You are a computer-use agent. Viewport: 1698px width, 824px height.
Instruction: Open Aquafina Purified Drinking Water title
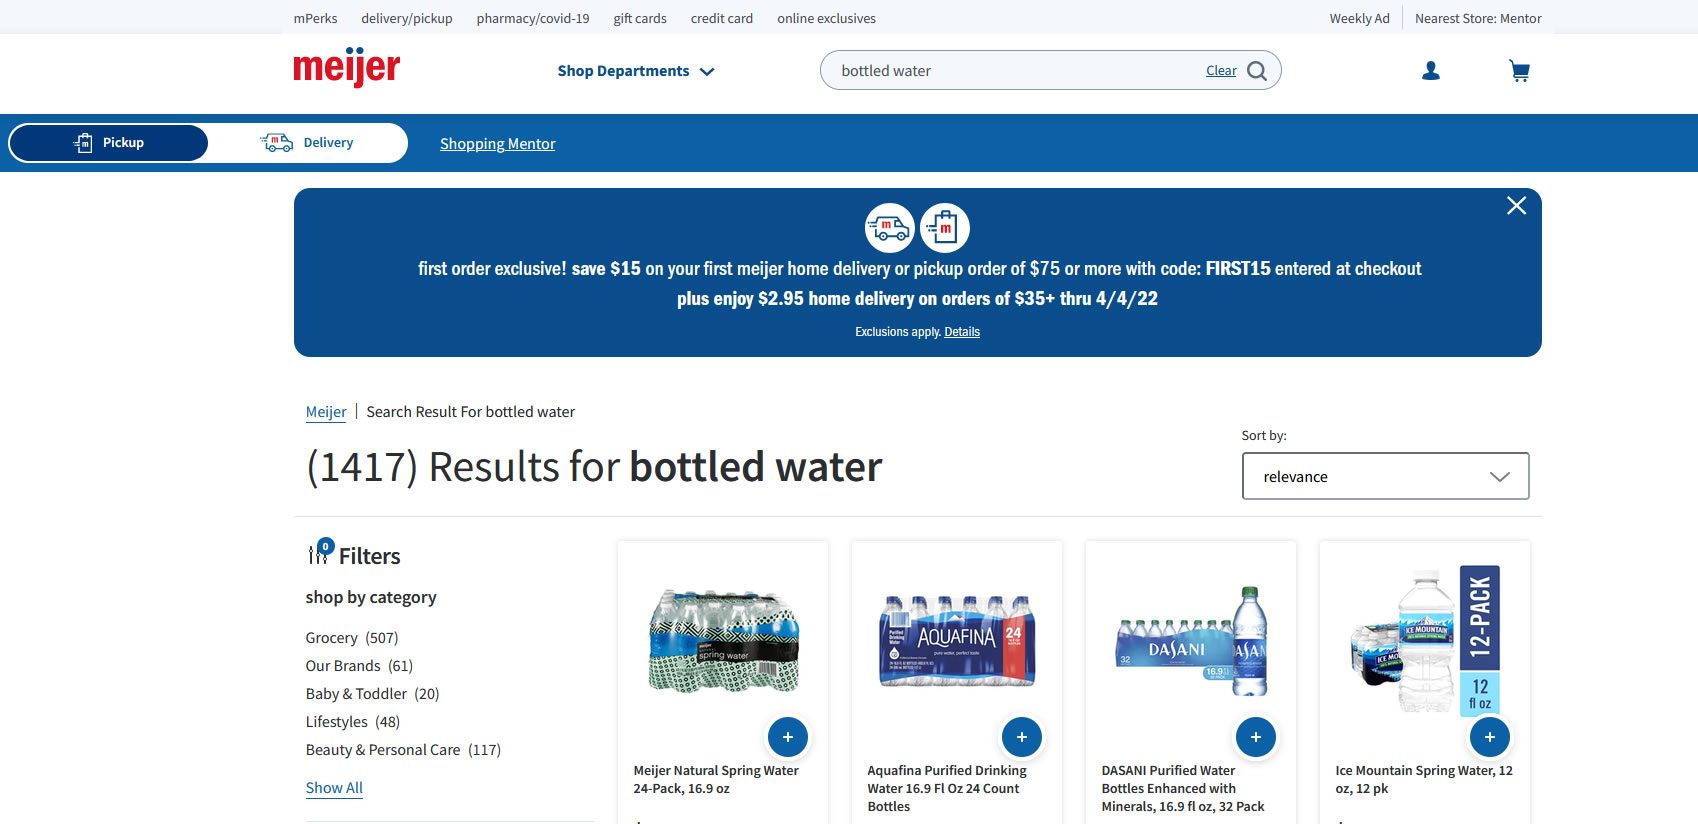pyautogui.click(x=947, y=789)
